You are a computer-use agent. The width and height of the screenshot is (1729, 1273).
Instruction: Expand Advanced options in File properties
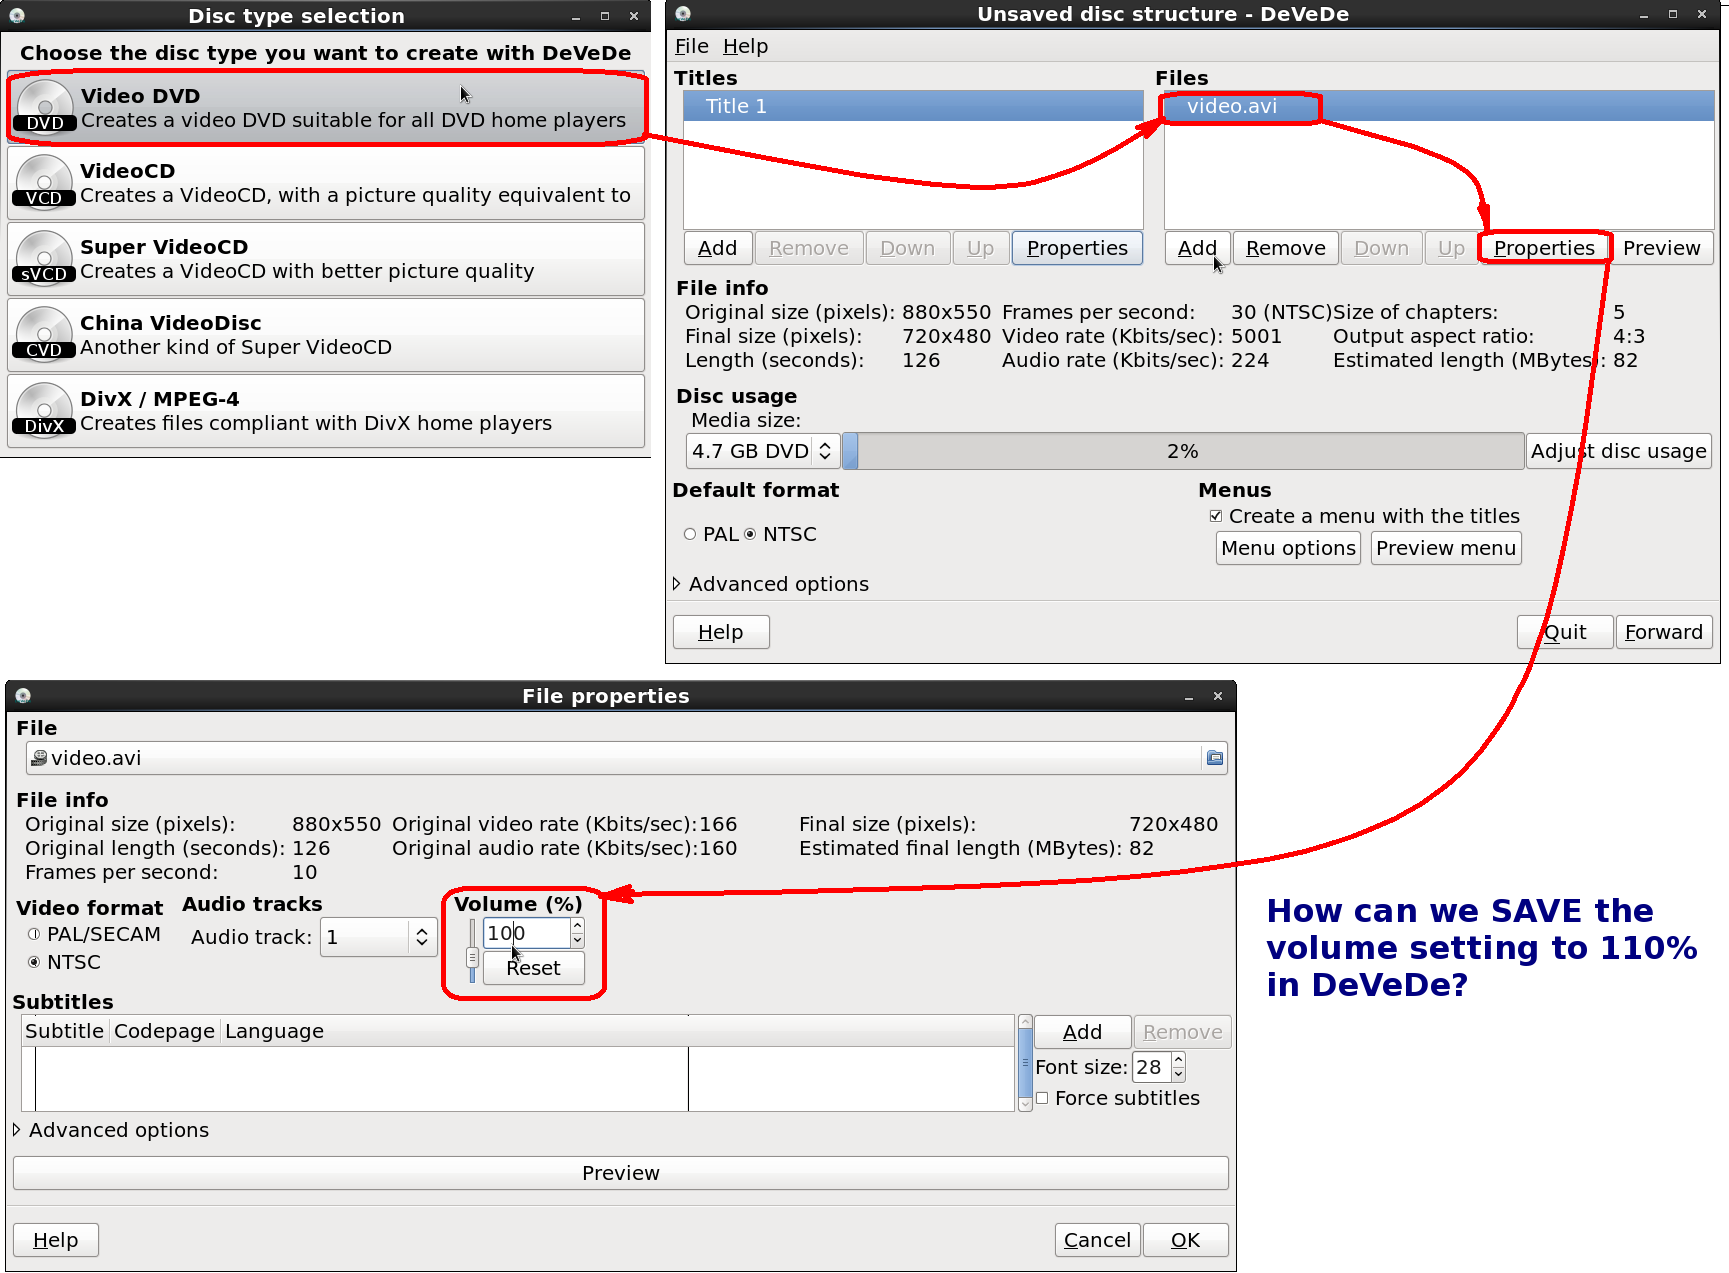point(17,1130)
